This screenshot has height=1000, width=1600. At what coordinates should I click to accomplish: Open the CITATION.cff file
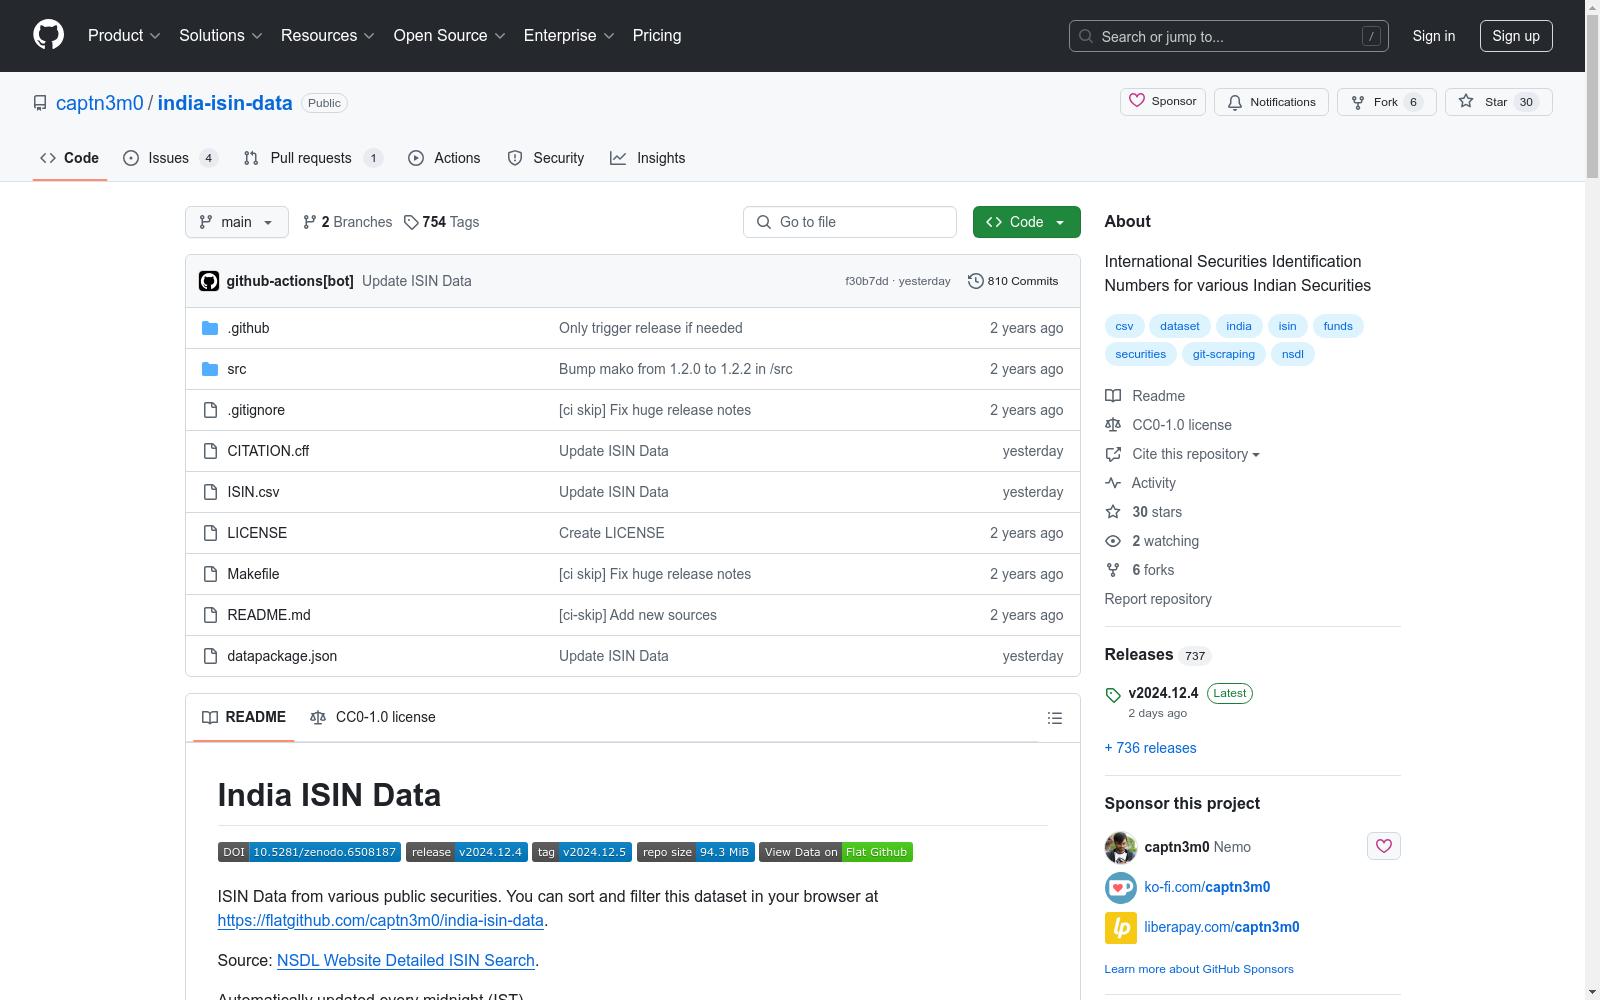pos(268,451)
